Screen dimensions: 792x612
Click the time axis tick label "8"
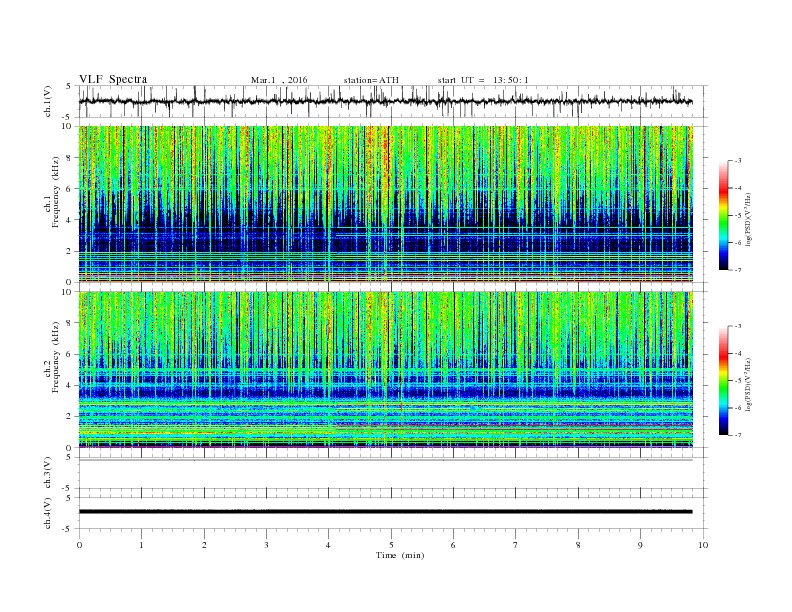coord(578,545)
